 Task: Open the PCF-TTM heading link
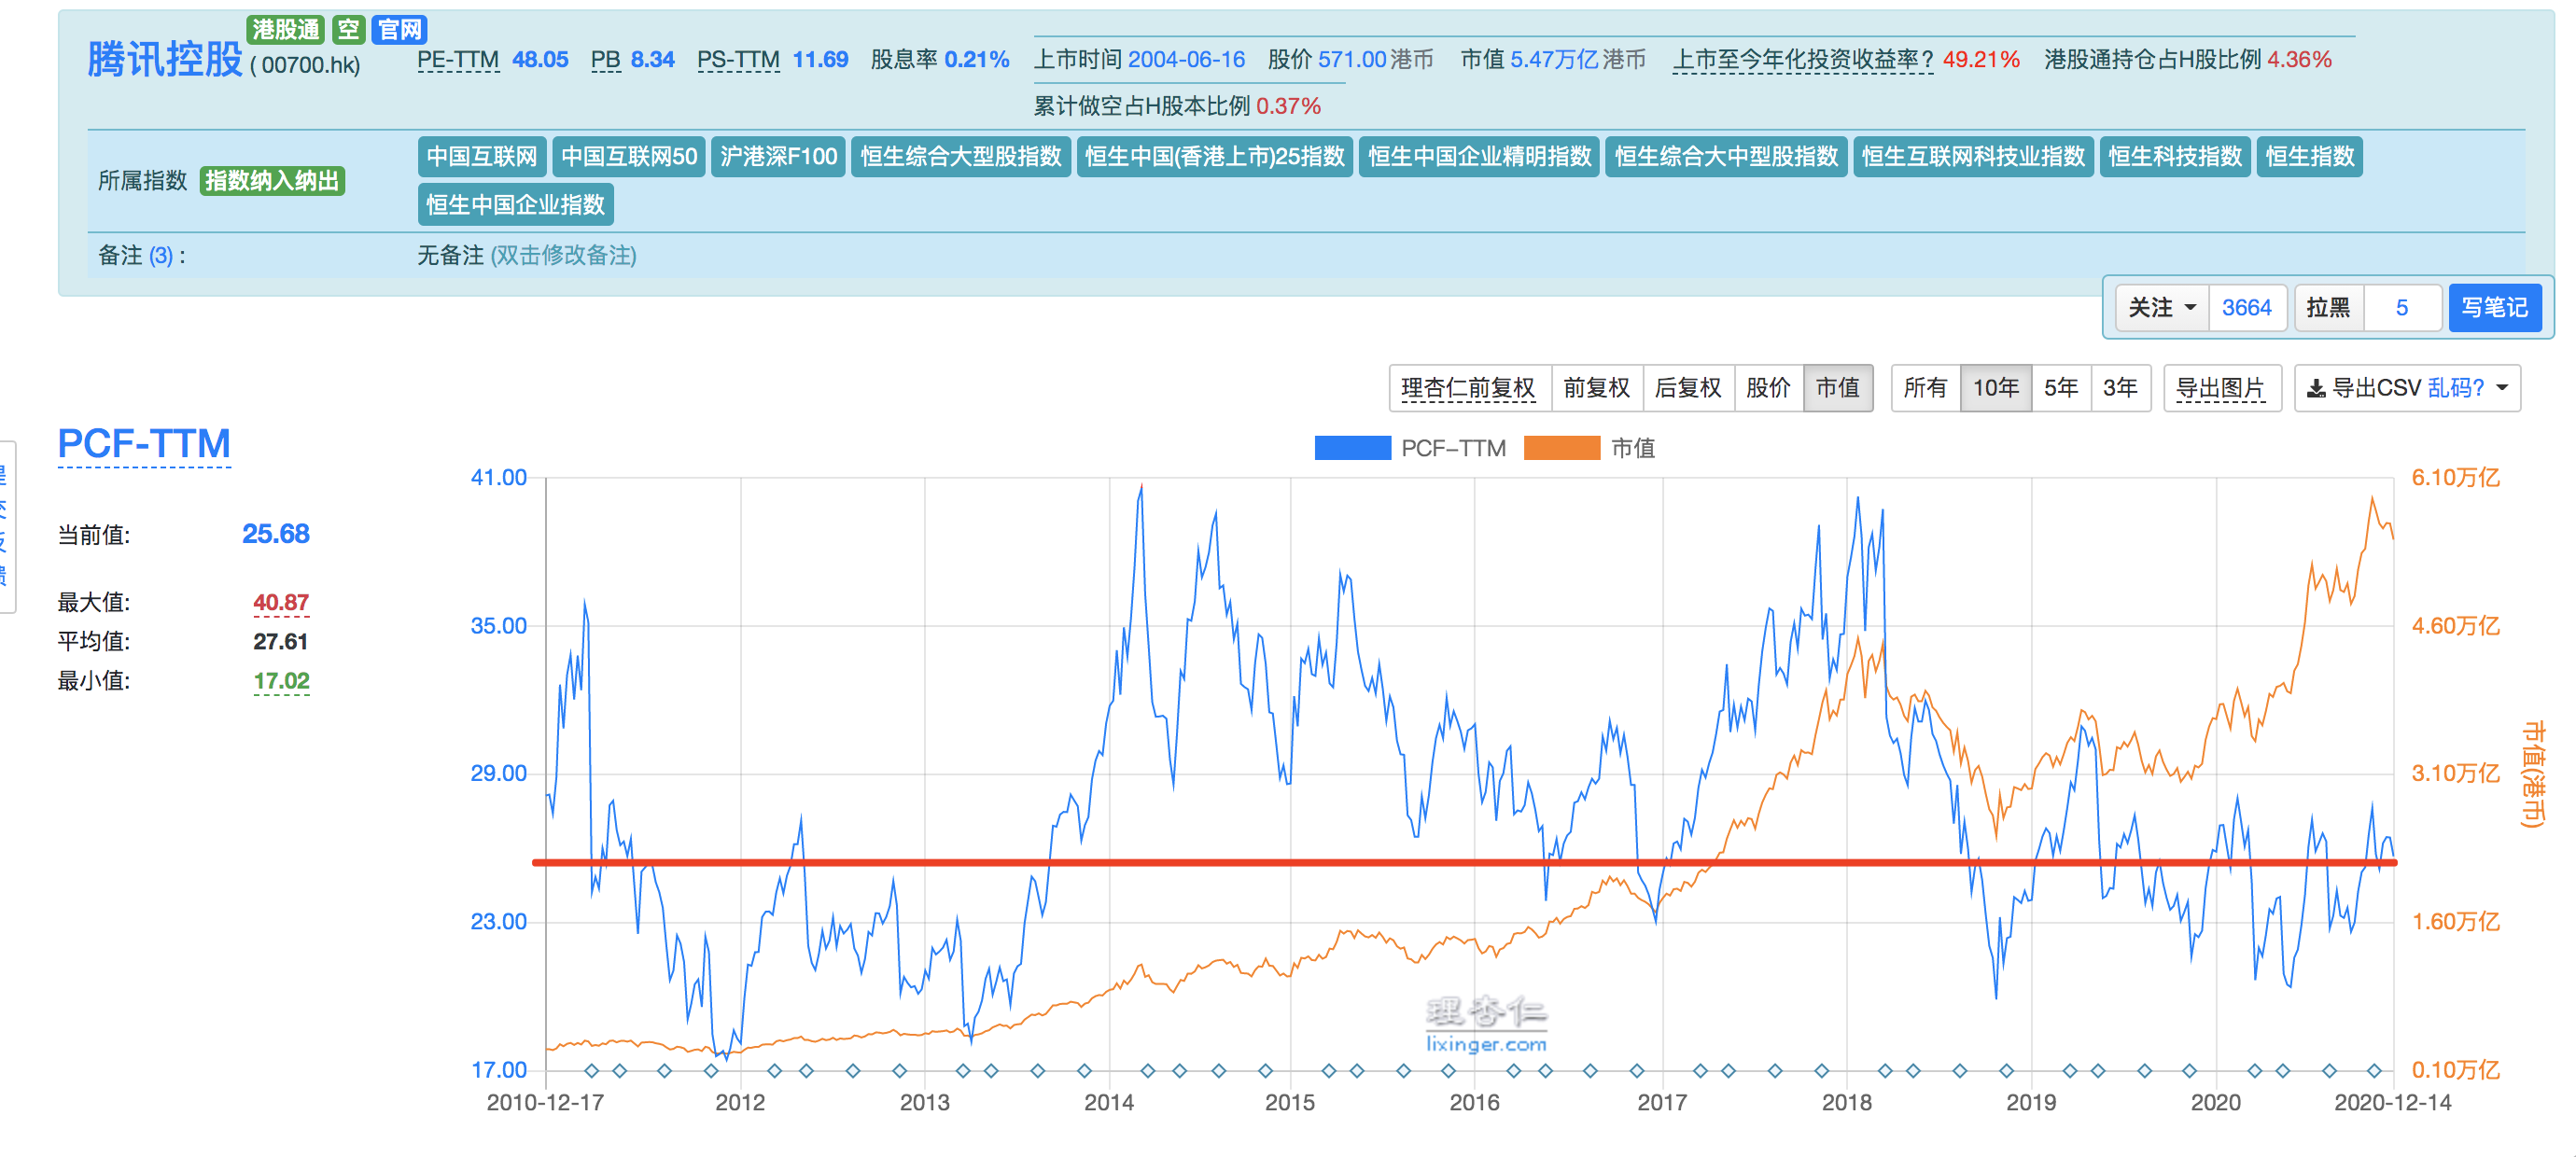click(144, 444)
